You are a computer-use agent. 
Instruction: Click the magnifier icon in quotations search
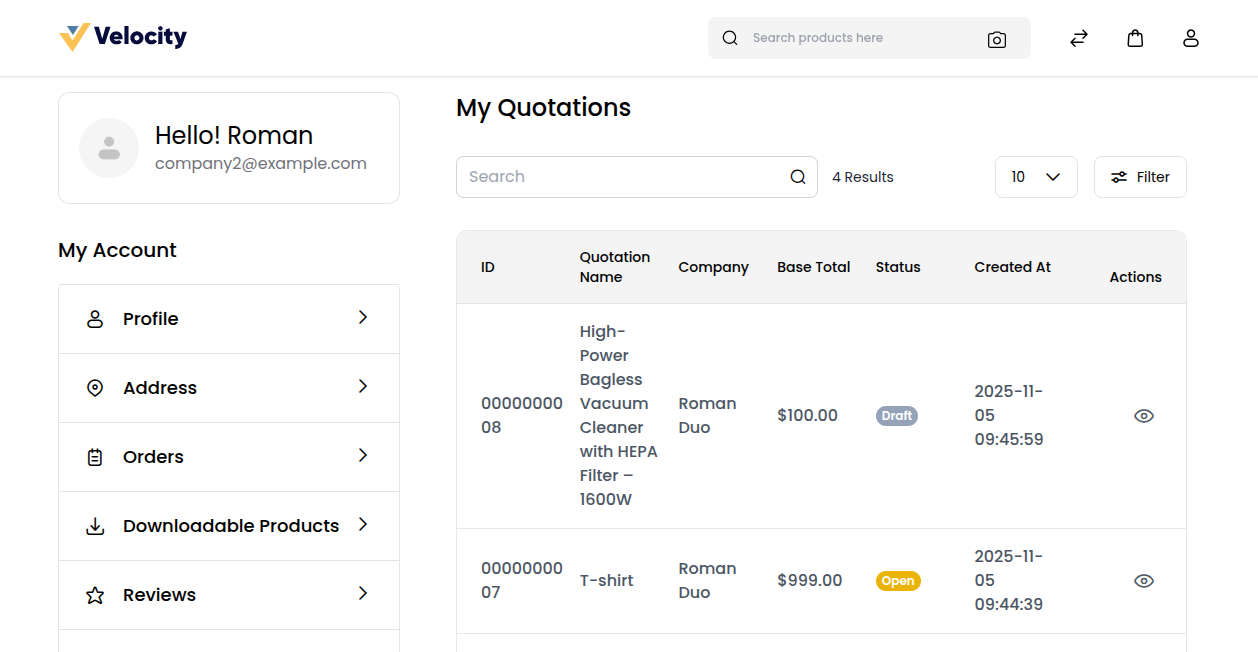[798, 177]
